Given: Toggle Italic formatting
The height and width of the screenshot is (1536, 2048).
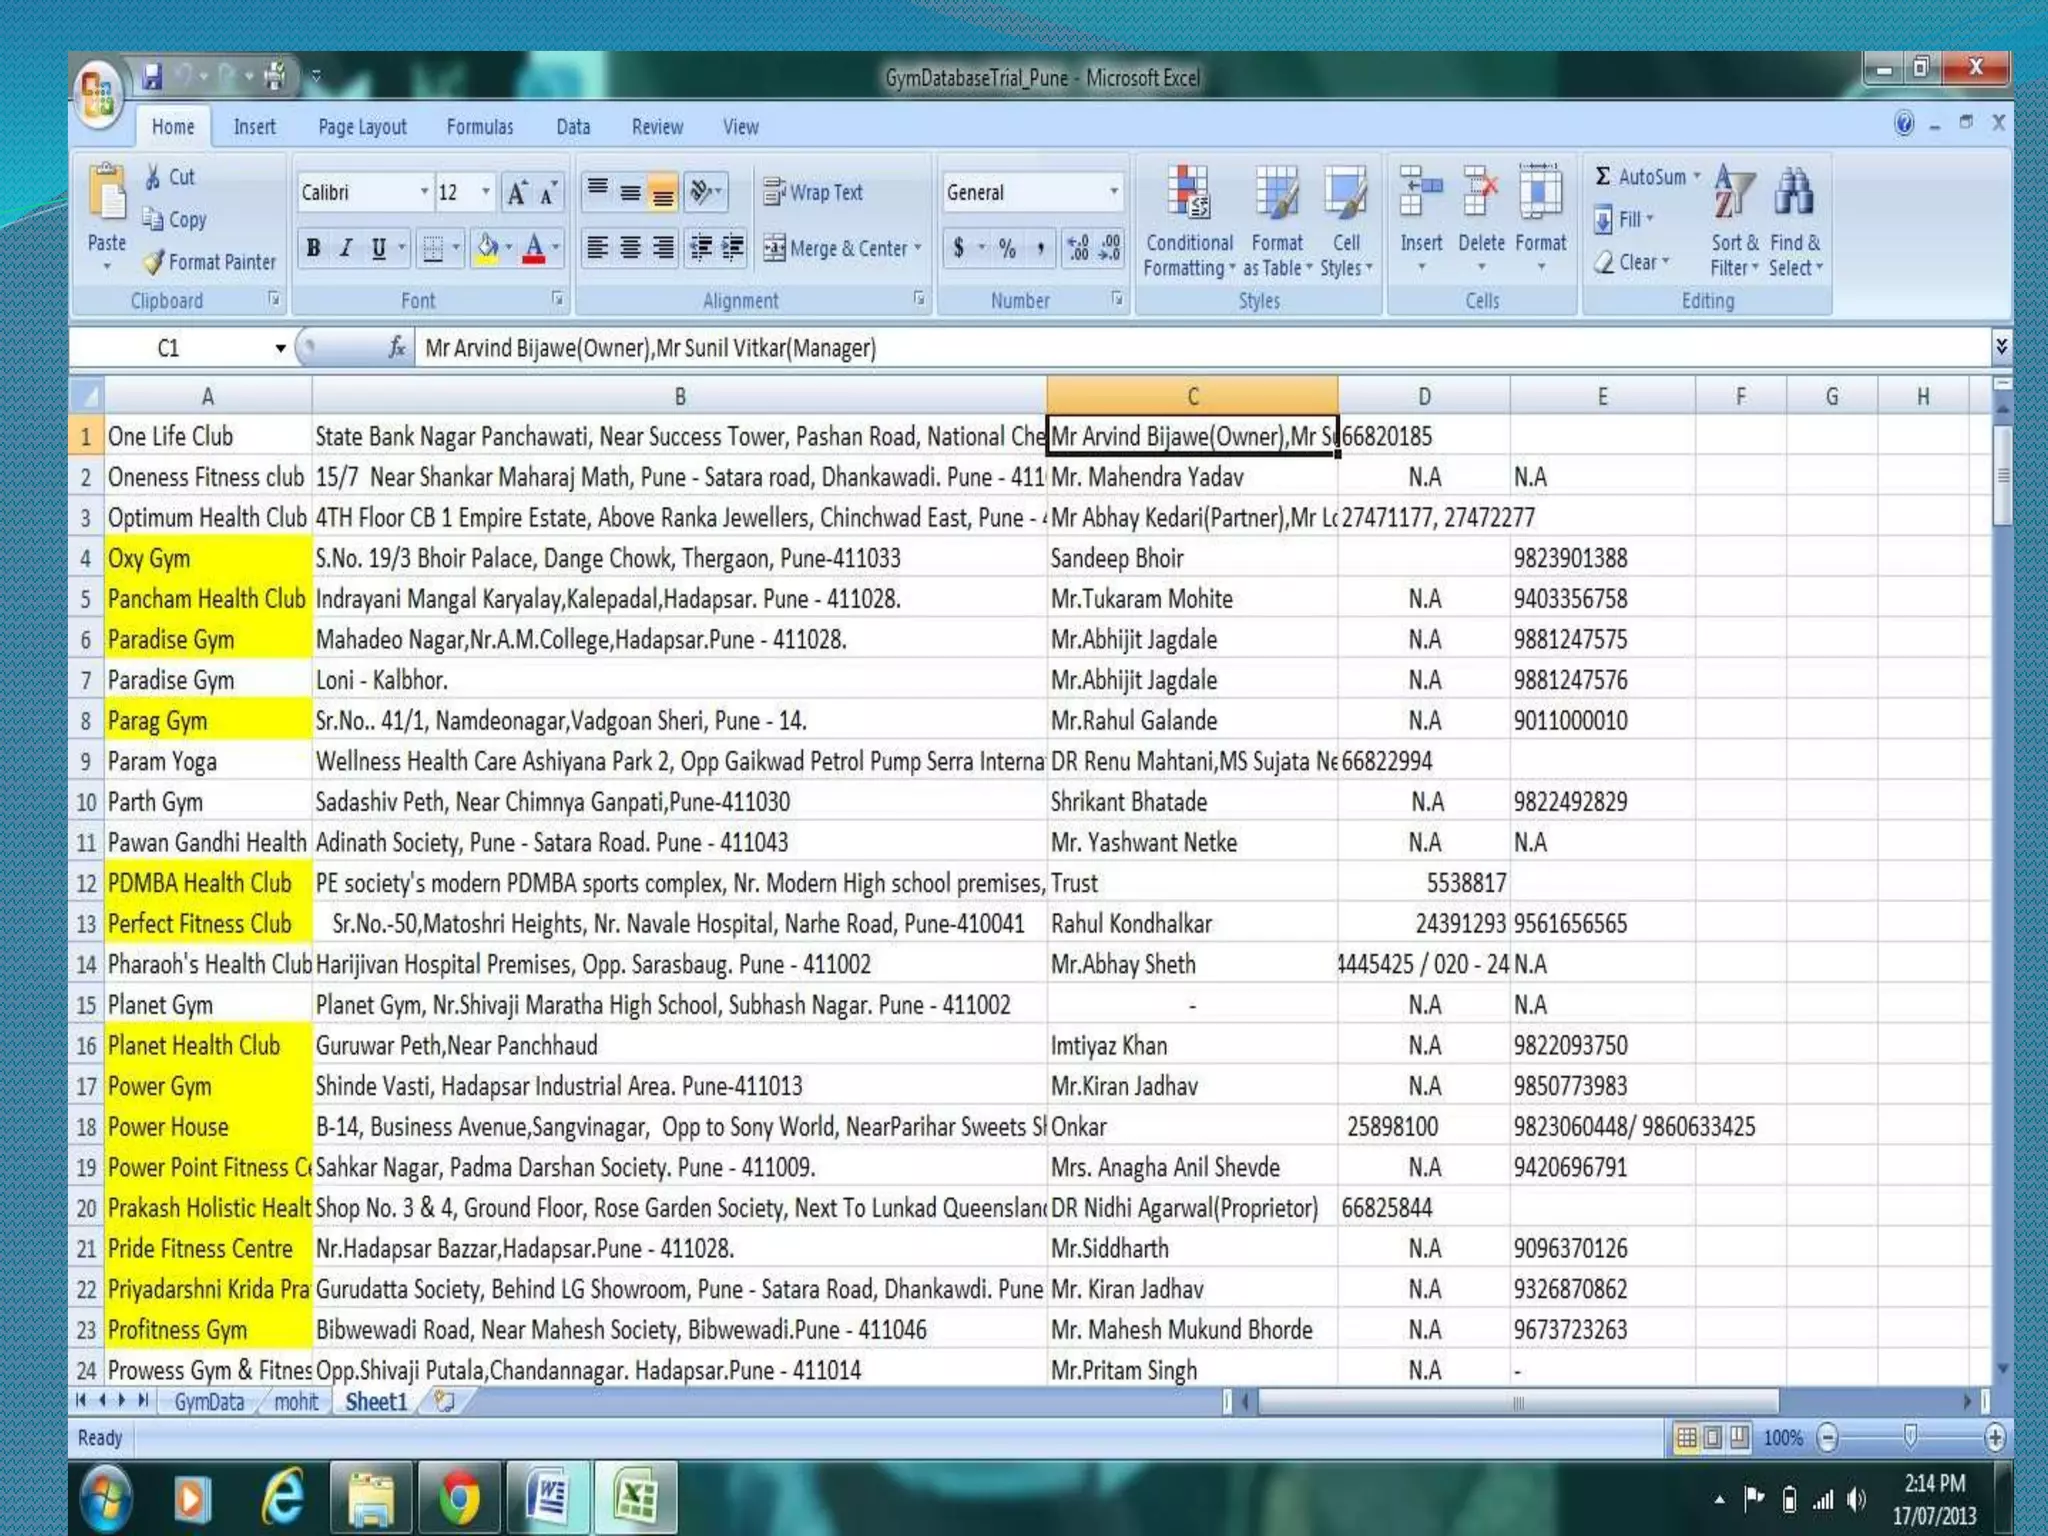Looking at the screenshot, I should click(x=346, y=248).
